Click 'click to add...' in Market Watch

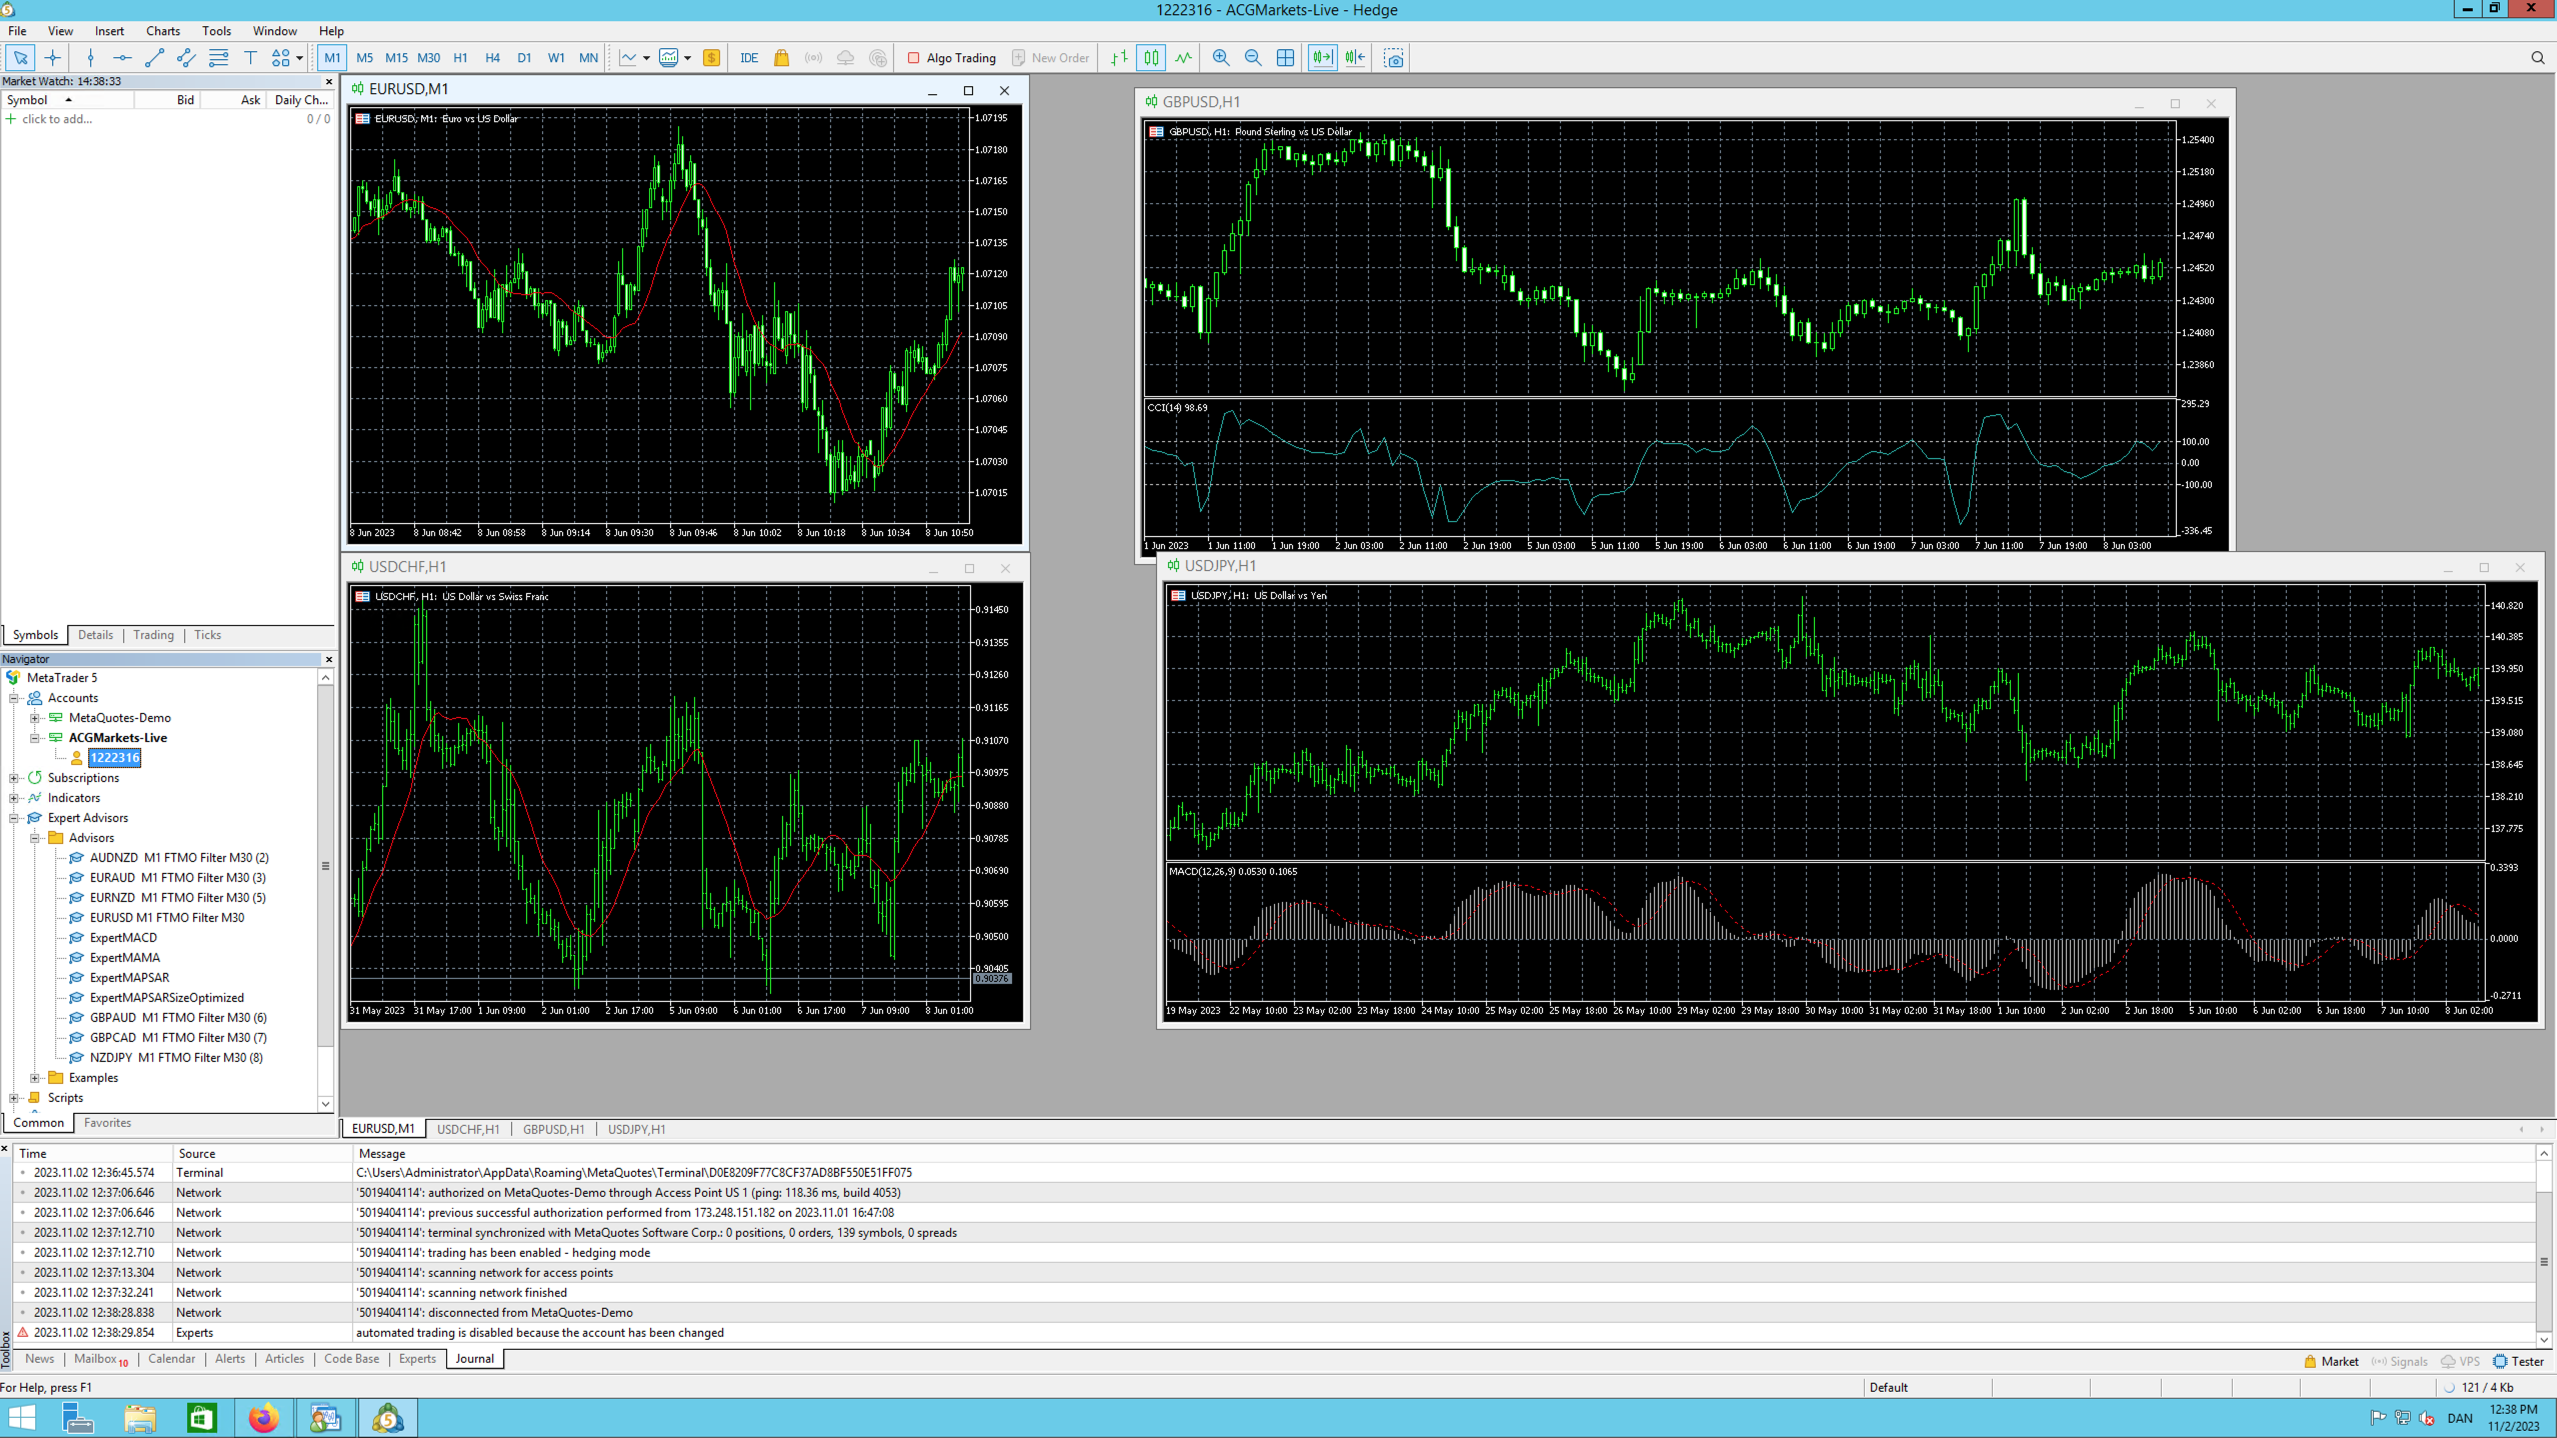[57, 119]
